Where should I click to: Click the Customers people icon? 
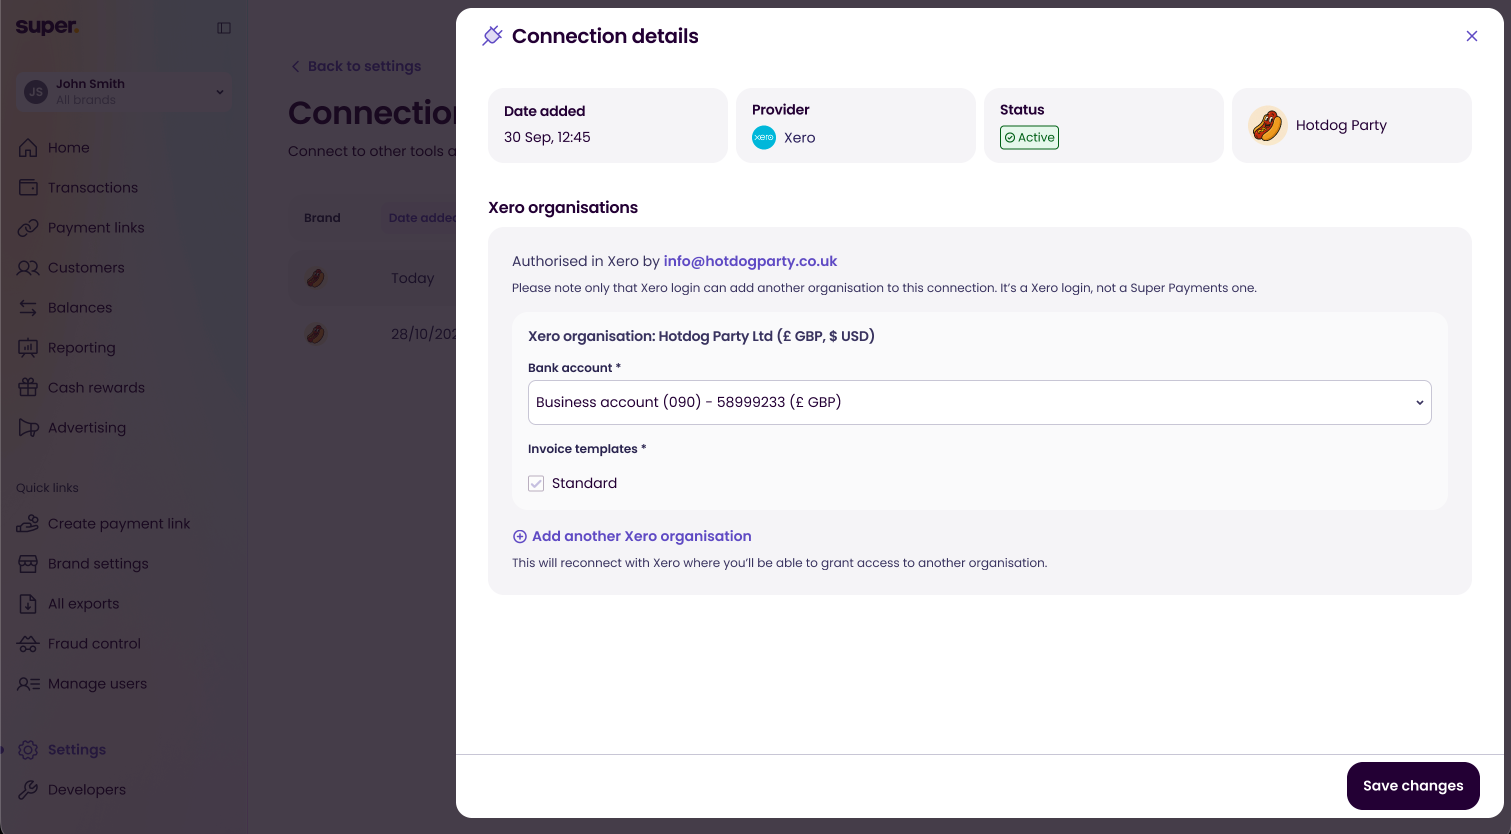[28, 268]
